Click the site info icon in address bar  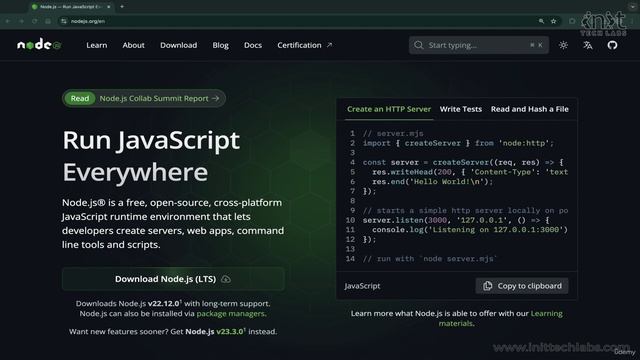64,21
